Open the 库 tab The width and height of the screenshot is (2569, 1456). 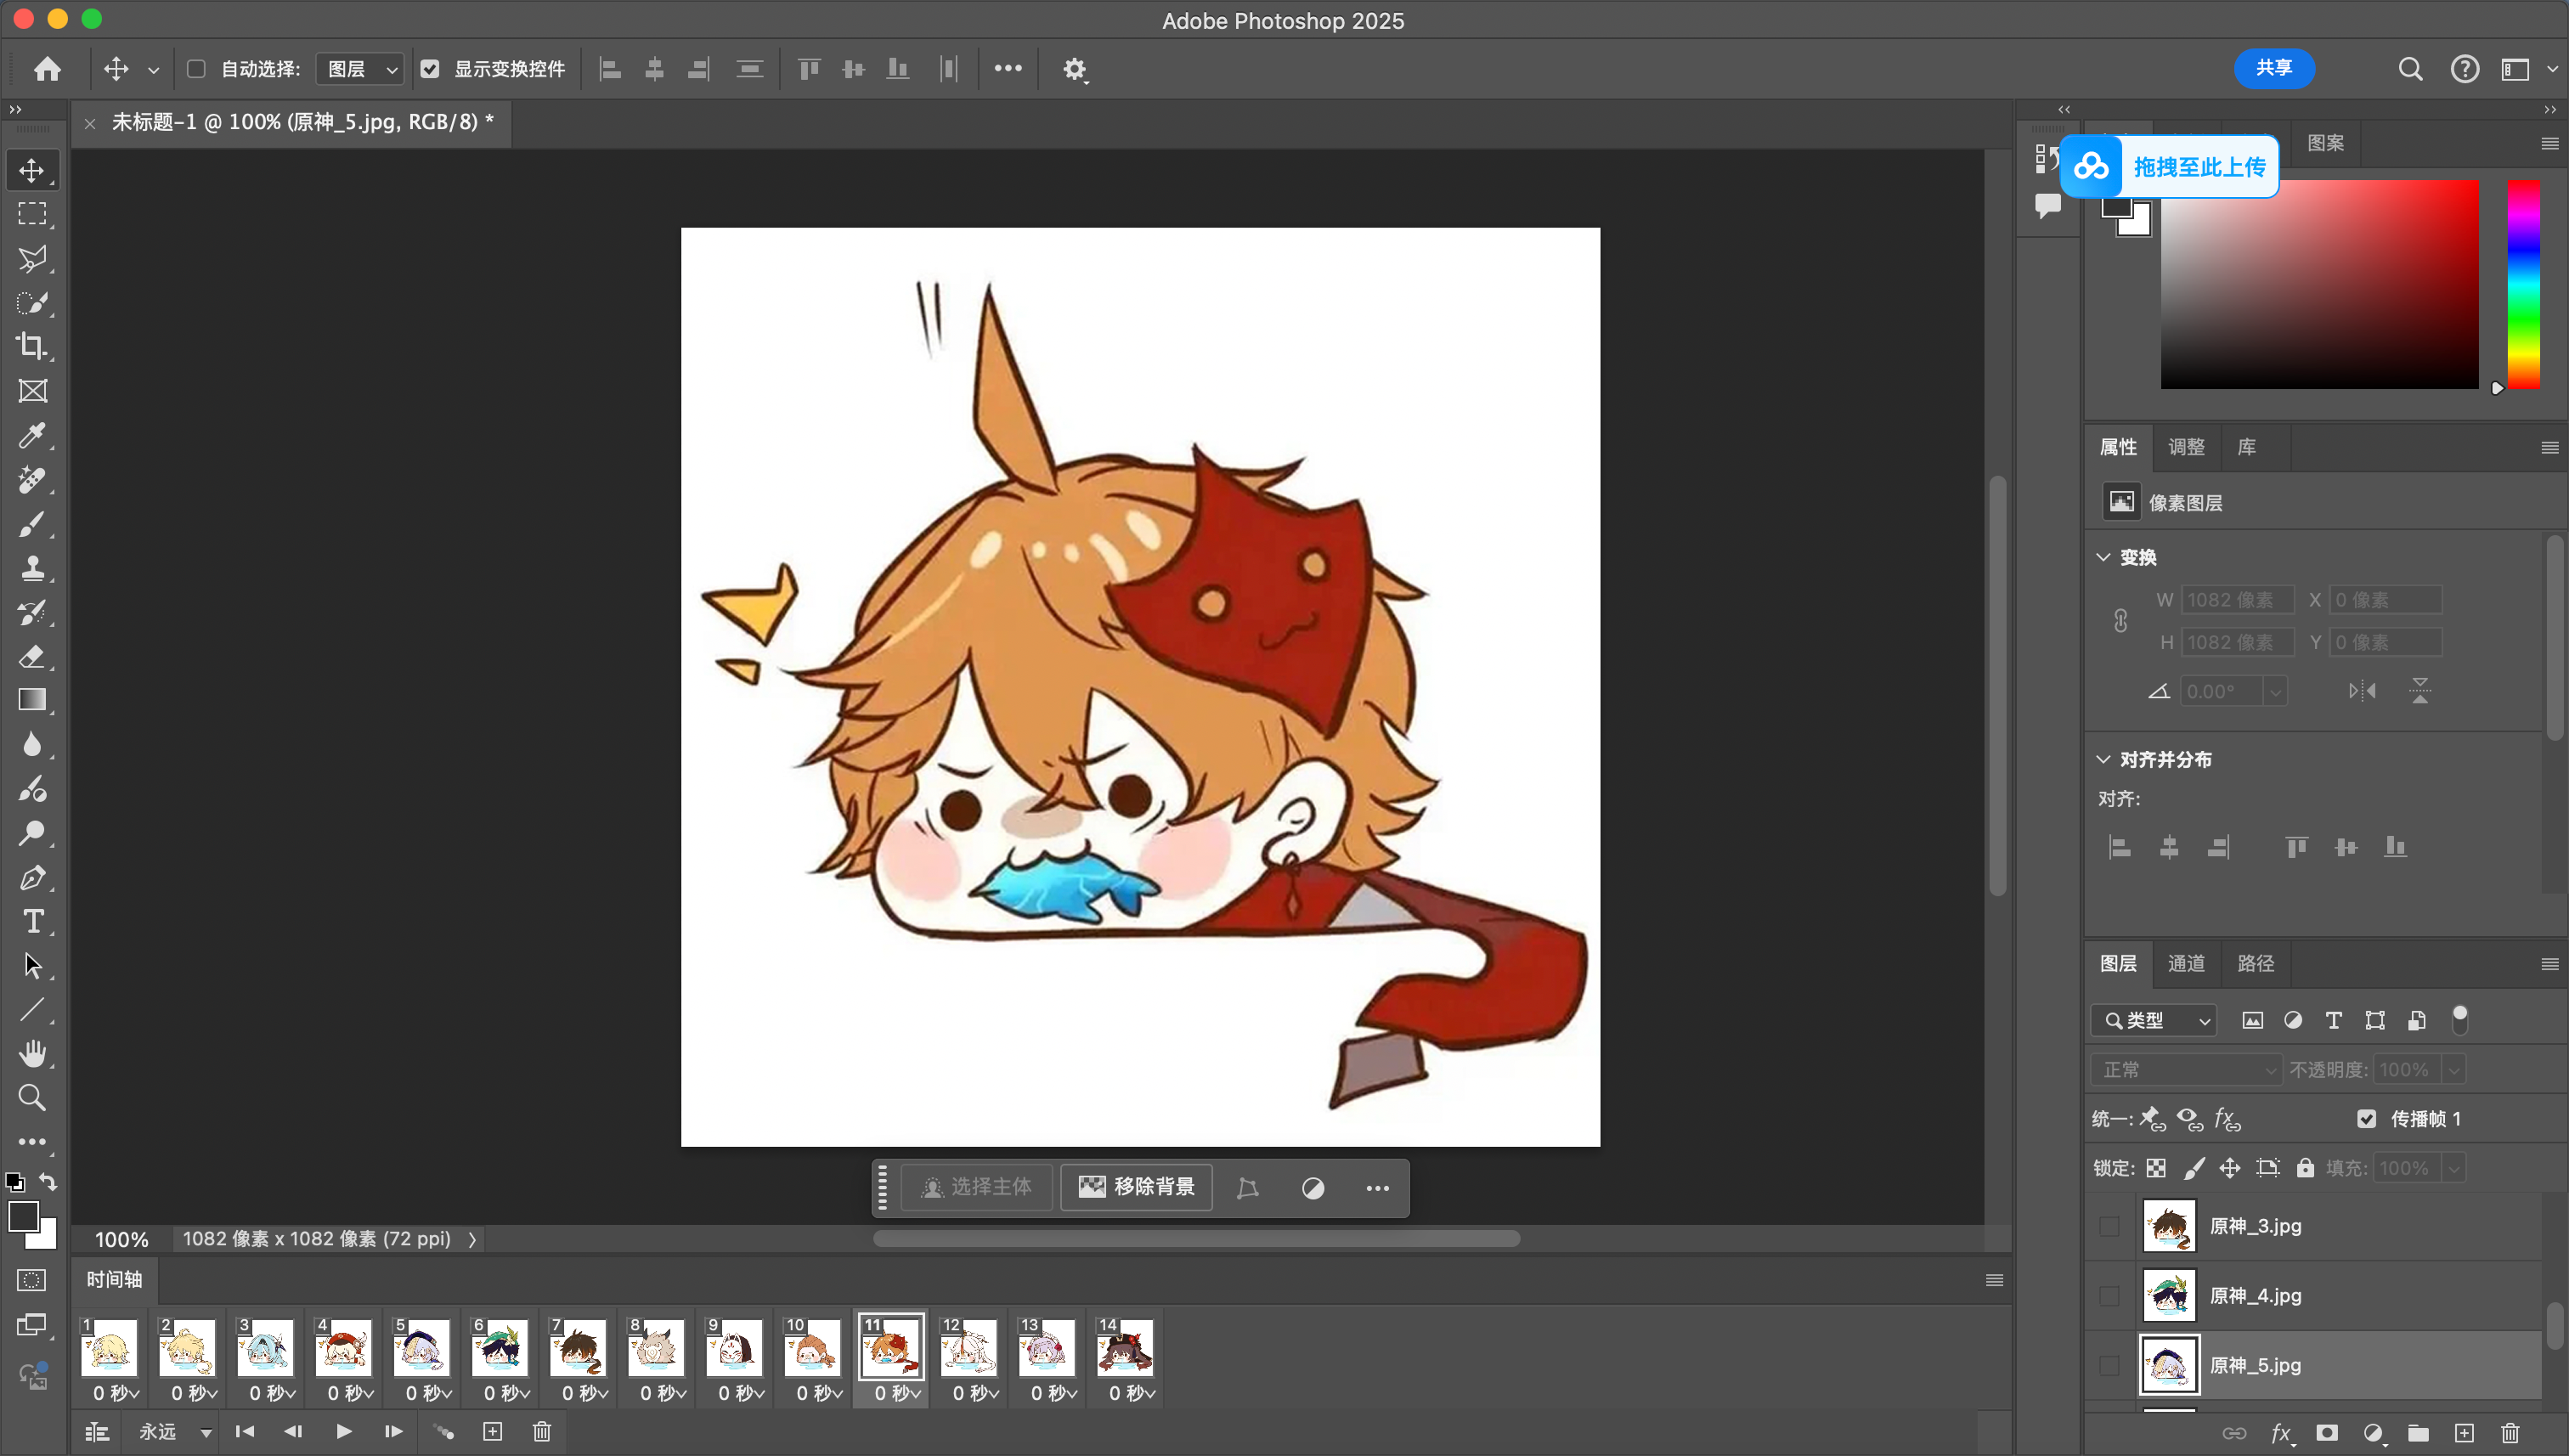pos(2246,447)
